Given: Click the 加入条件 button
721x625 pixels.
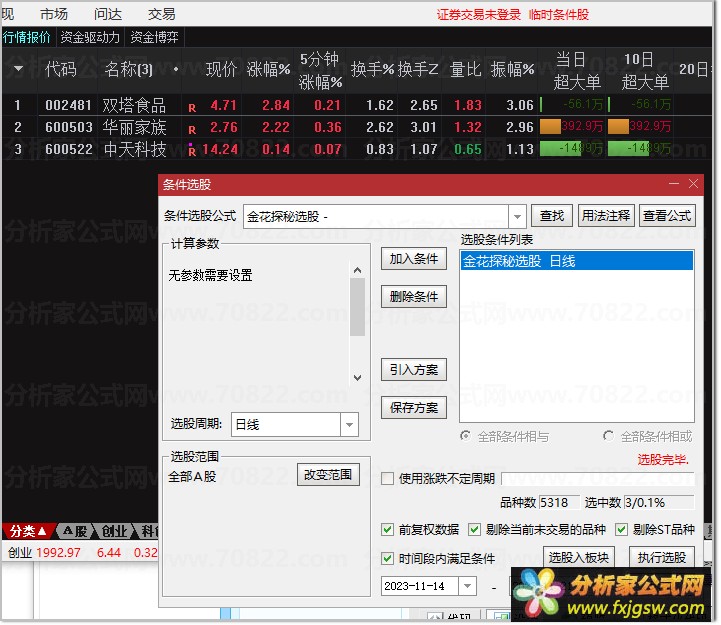Looking at the screenshot, I should click(x=414, y=259).
